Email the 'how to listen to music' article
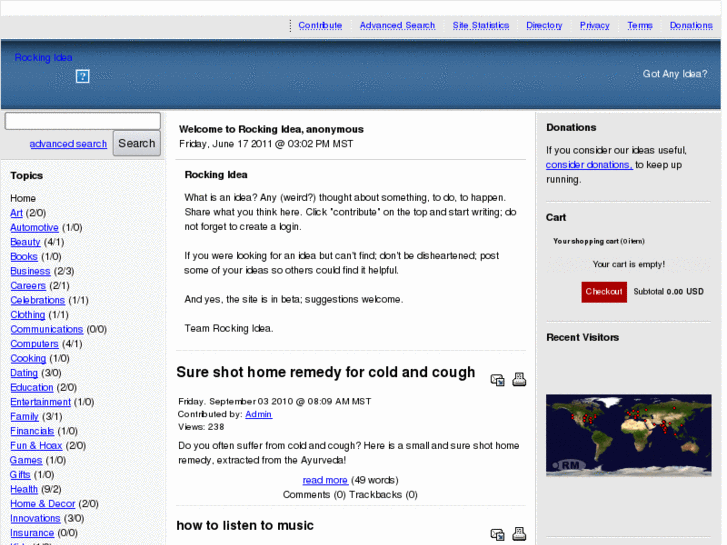This screenshot has width=727, height=545. [x=497, y=535]
